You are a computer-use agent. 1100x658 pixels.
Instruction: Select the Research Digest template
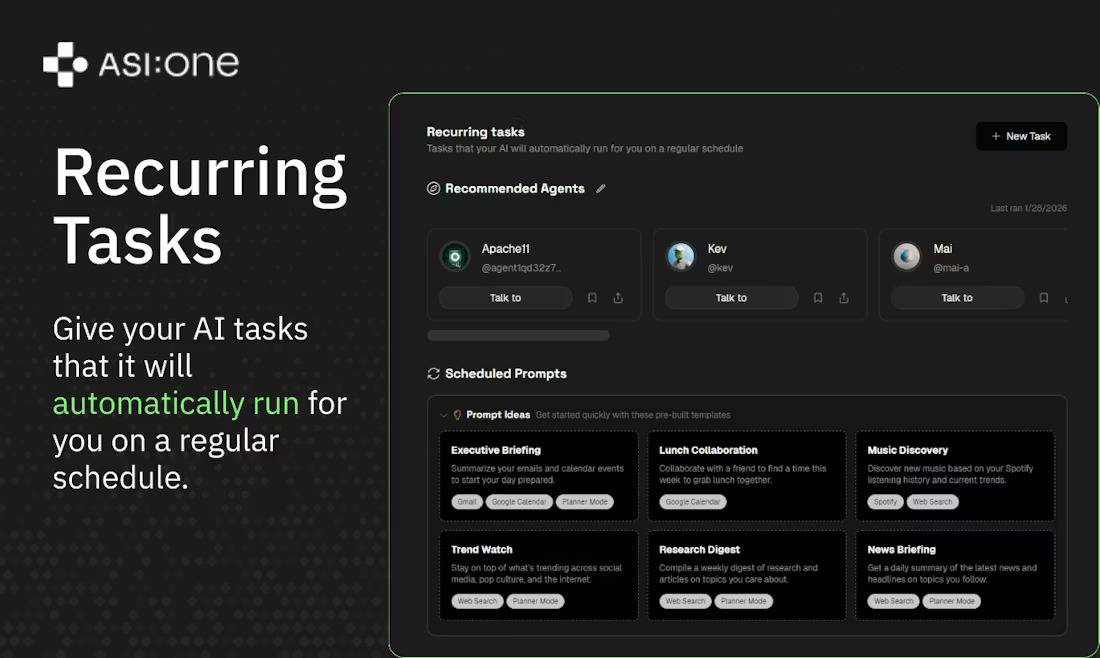746,576
